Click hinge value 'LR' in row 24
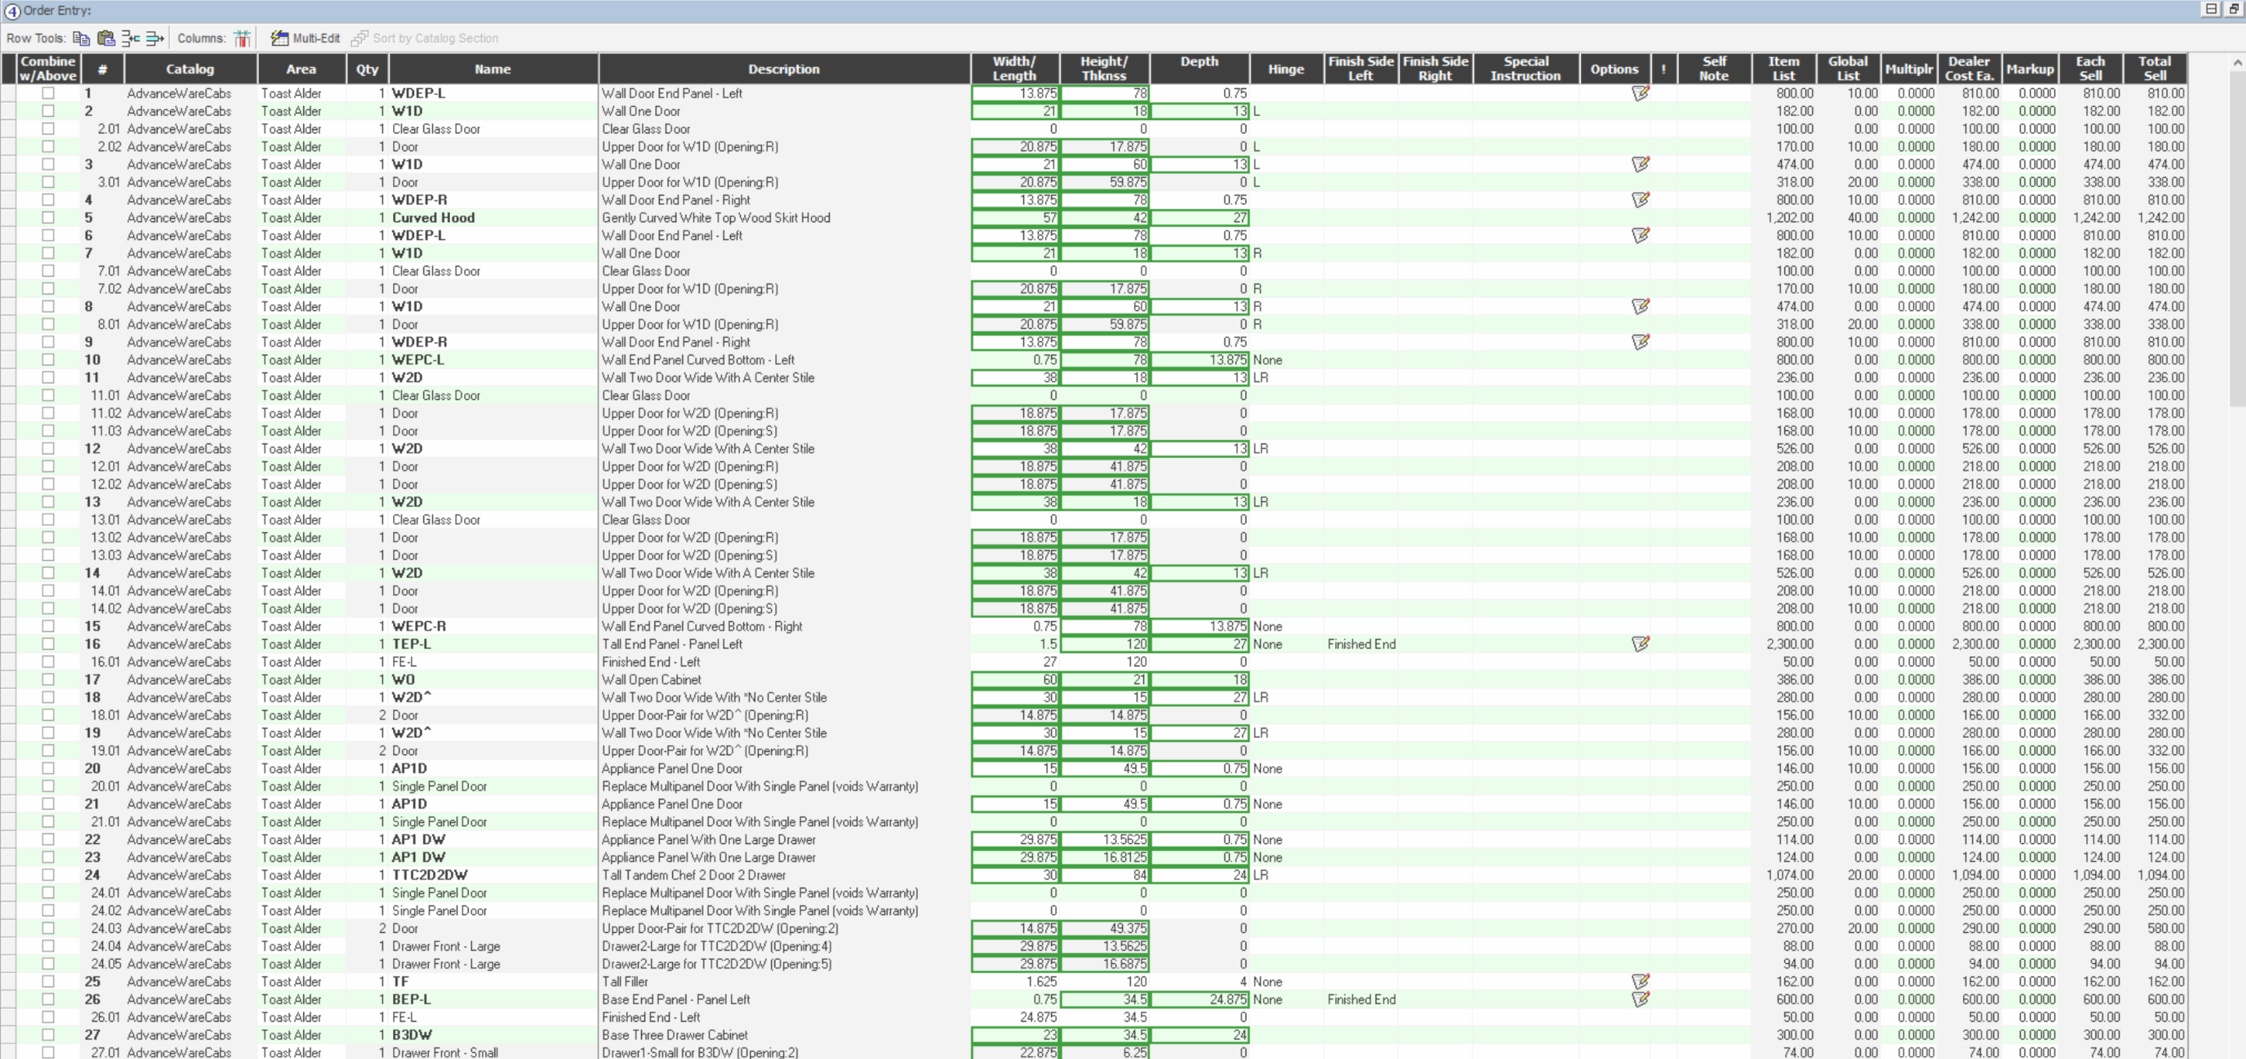Screen dimensions: 2246x1059 (1260, 875)
